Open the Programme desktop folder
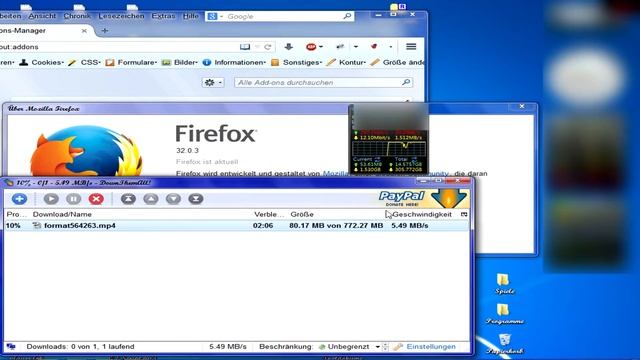The width and height of the screenshot is (640, 360). [504, 314]
